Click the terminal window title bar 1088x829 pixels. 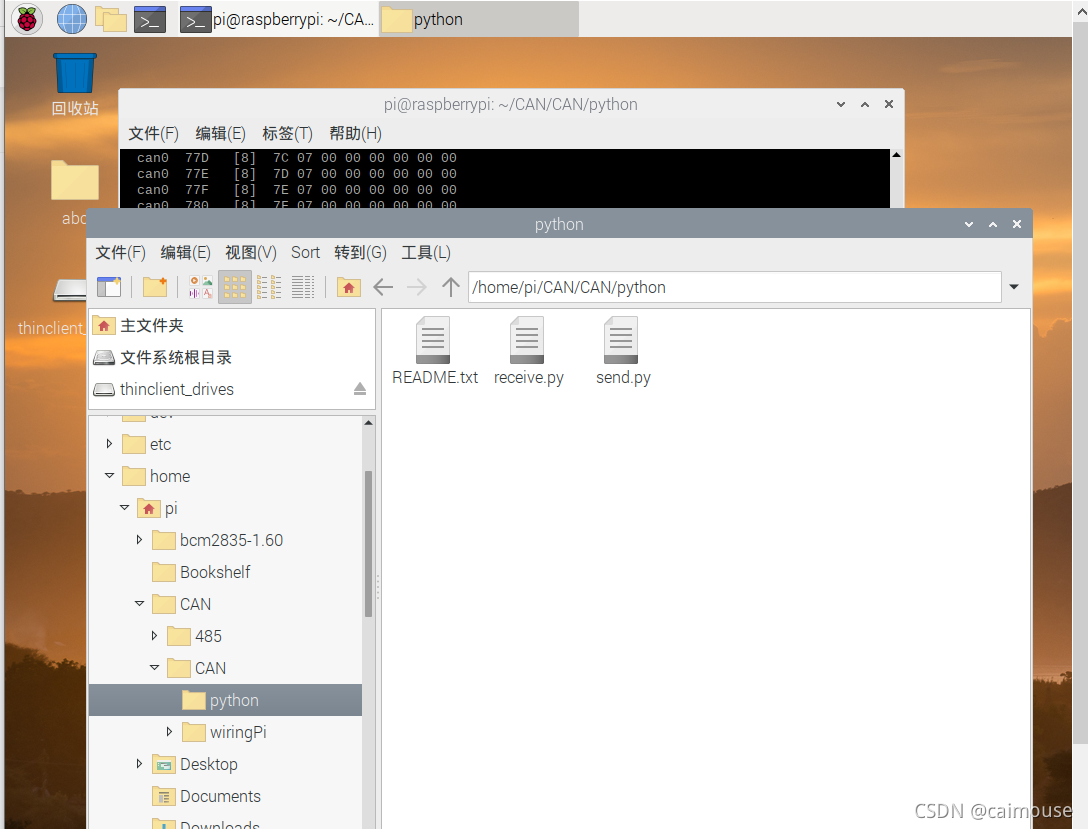click(x=511, y=104)
